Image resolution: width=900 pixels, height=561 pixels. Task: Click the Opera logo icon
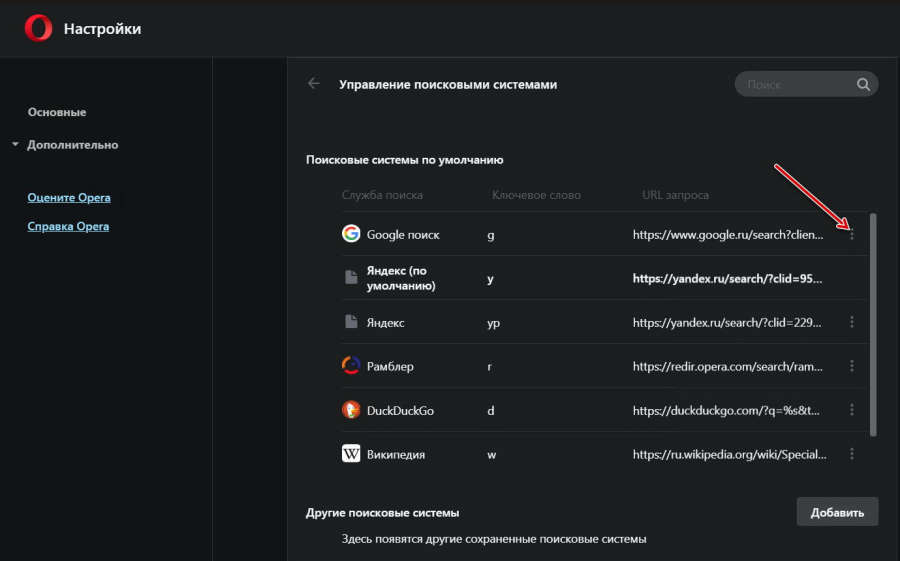(x=38, y=28)
